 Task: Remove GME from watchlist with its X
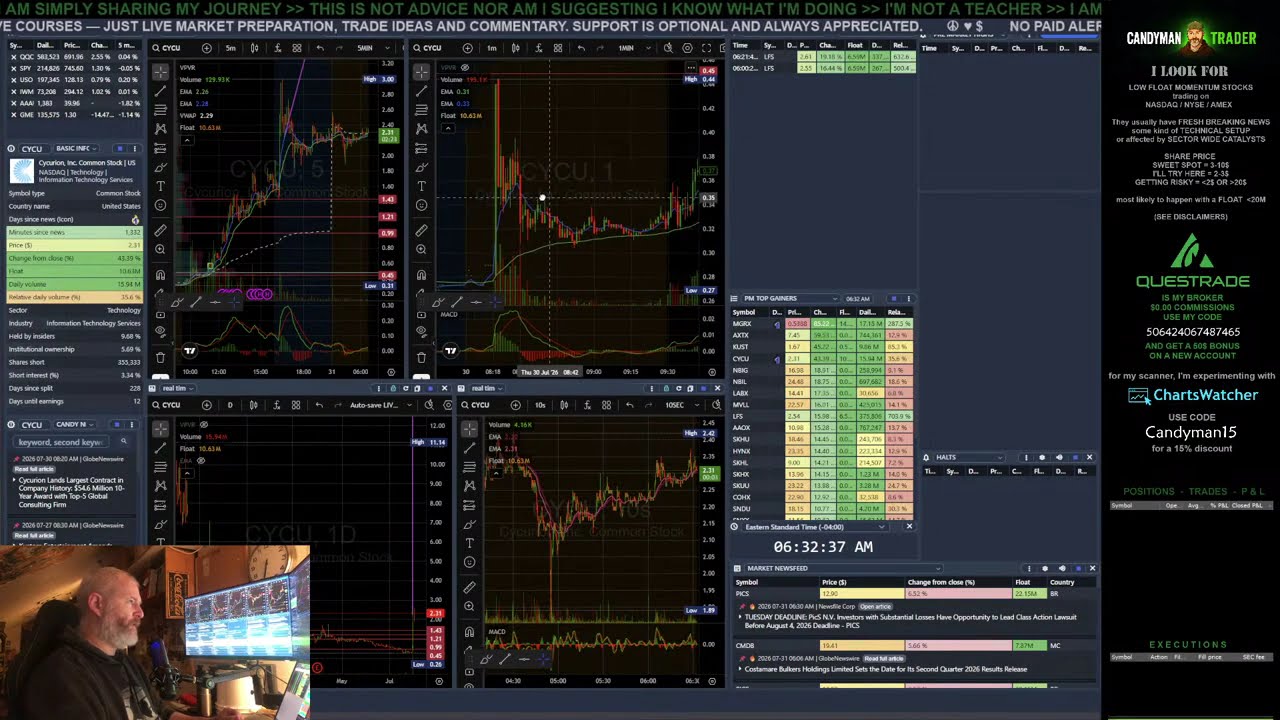click(x=12, y=114)
